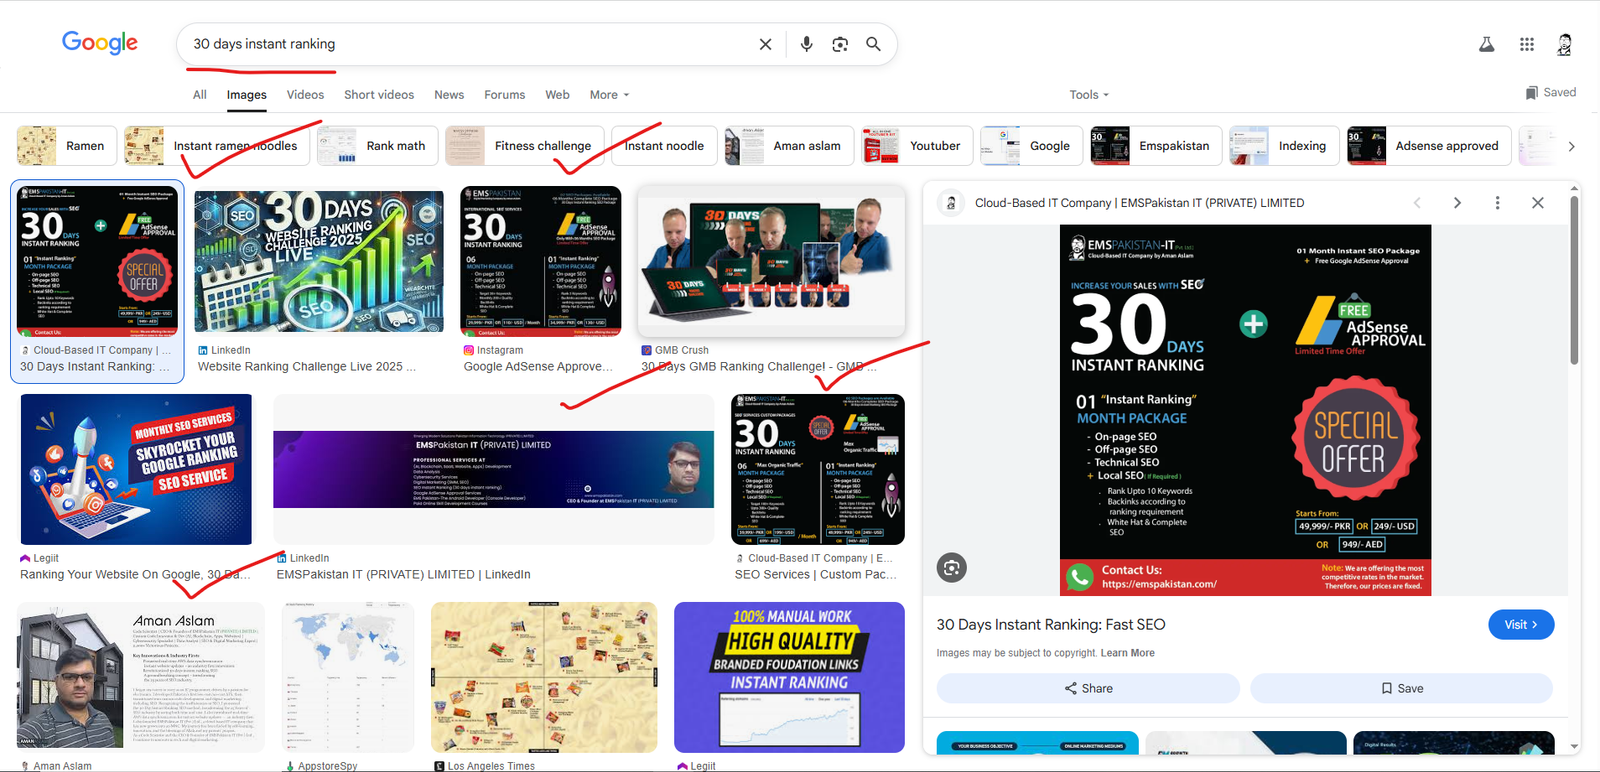Click the blue Visit button
This screenshot has height=772, width=1600.
(x=1521, y=625)
